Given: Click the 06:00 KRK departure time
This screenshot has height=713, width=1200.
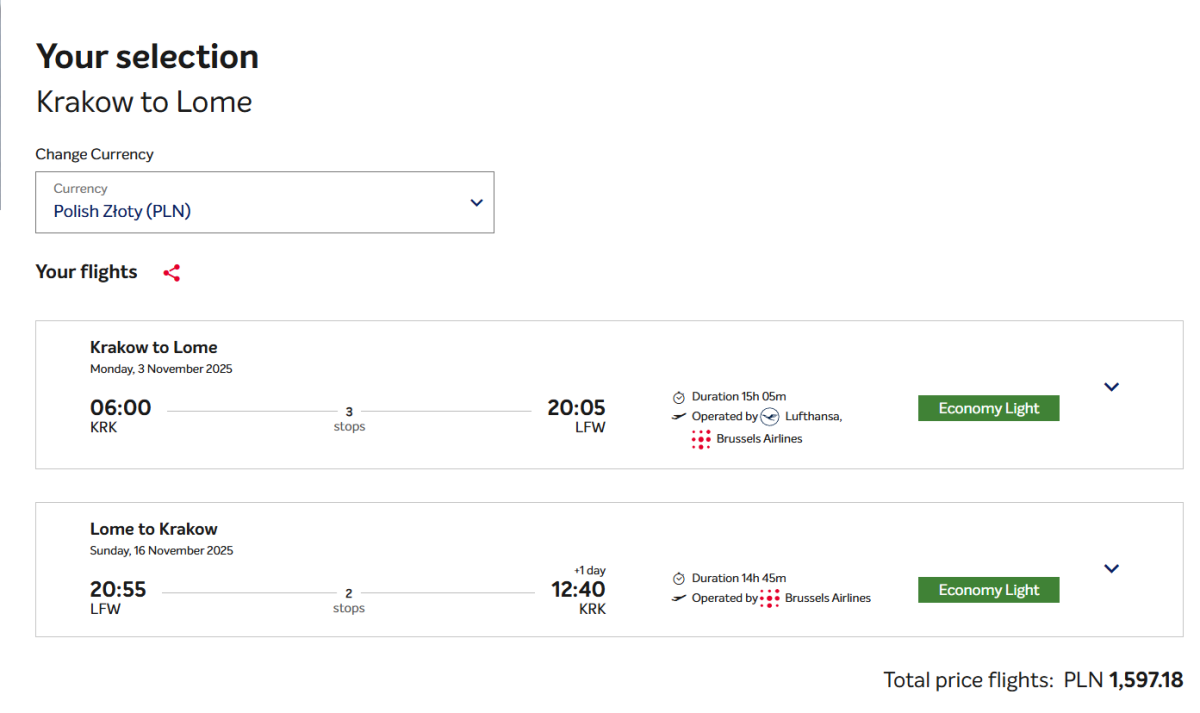Looking at the screenshot, I should click(120, 407).
